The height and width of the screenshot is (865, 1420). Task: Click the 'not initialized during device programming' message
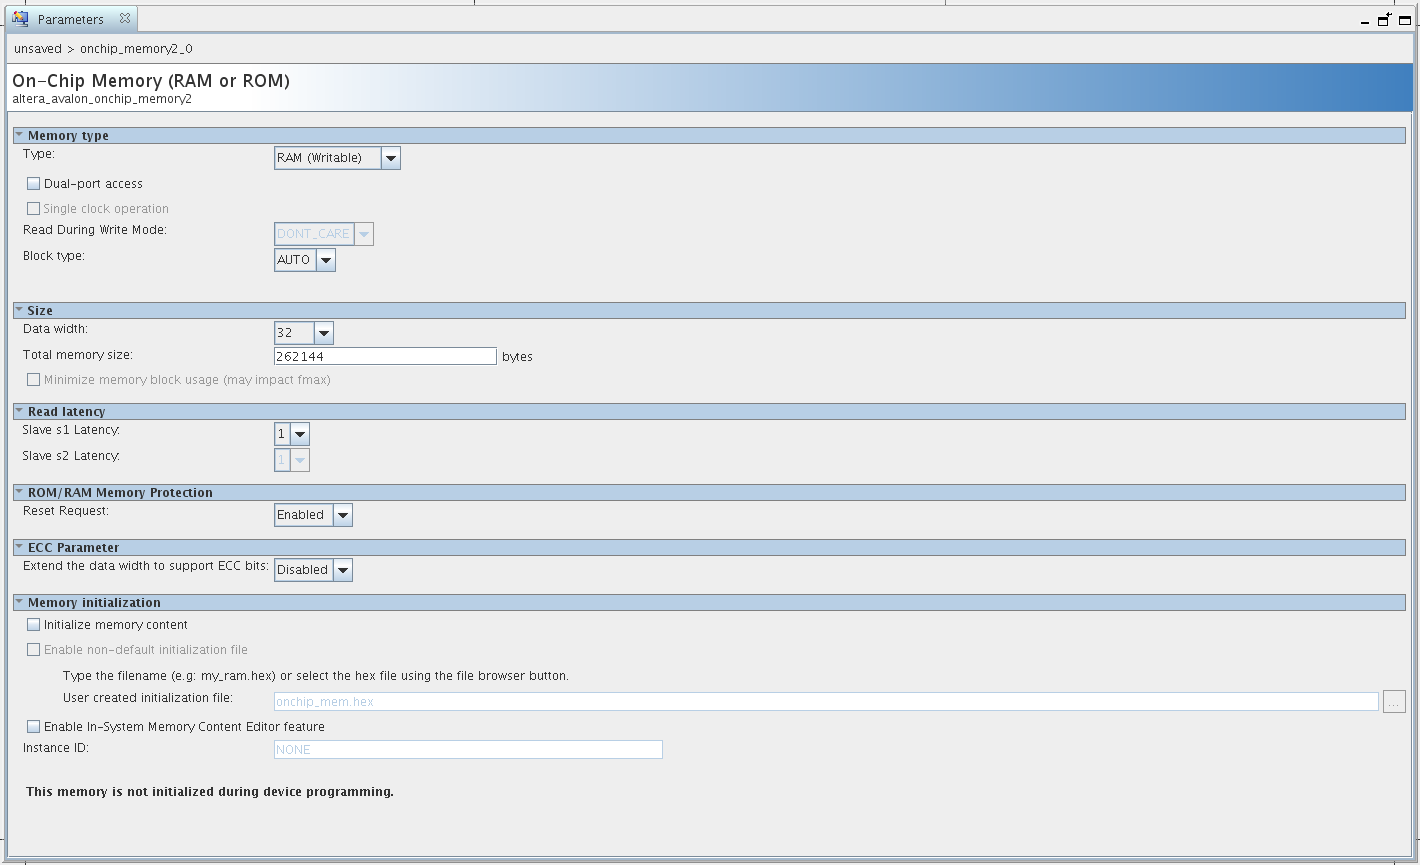click(x=210, y=792)
